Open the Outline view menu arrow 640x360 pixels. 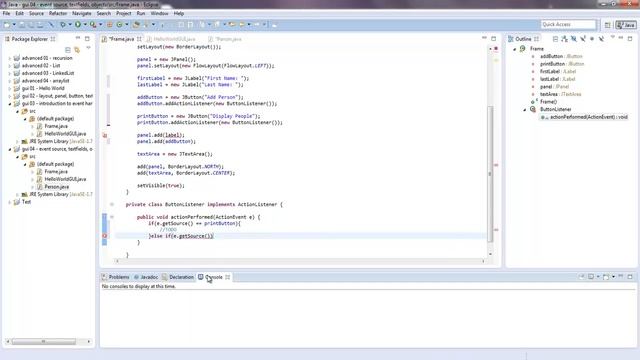click(x=612, y=38)
